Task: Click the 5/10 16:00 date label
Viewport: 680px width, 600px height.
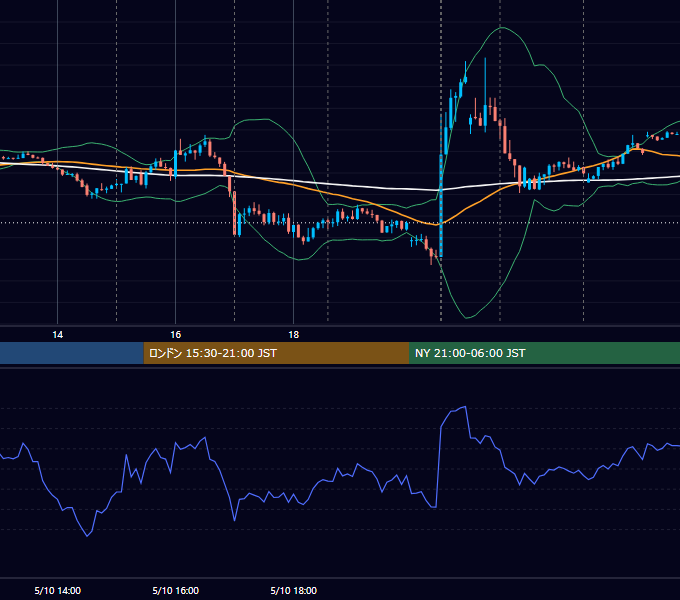Action: tap(176, 590)
